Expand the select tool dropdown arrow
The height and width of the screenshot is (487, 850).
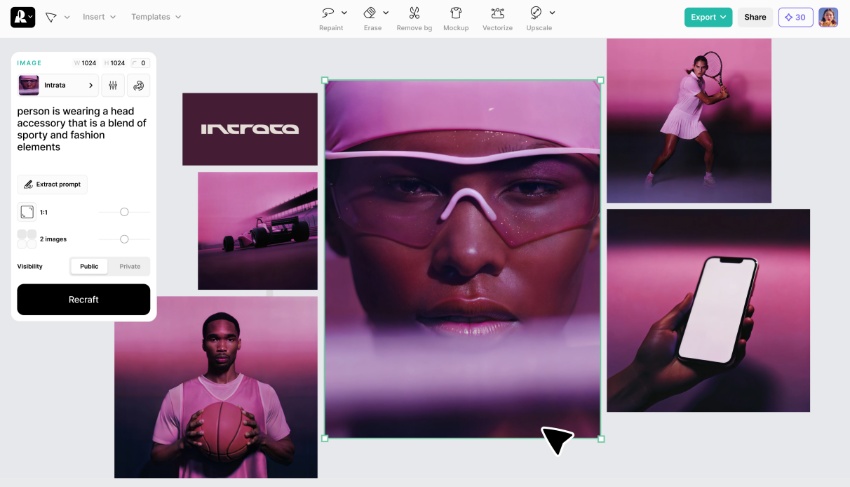point(67,17)
